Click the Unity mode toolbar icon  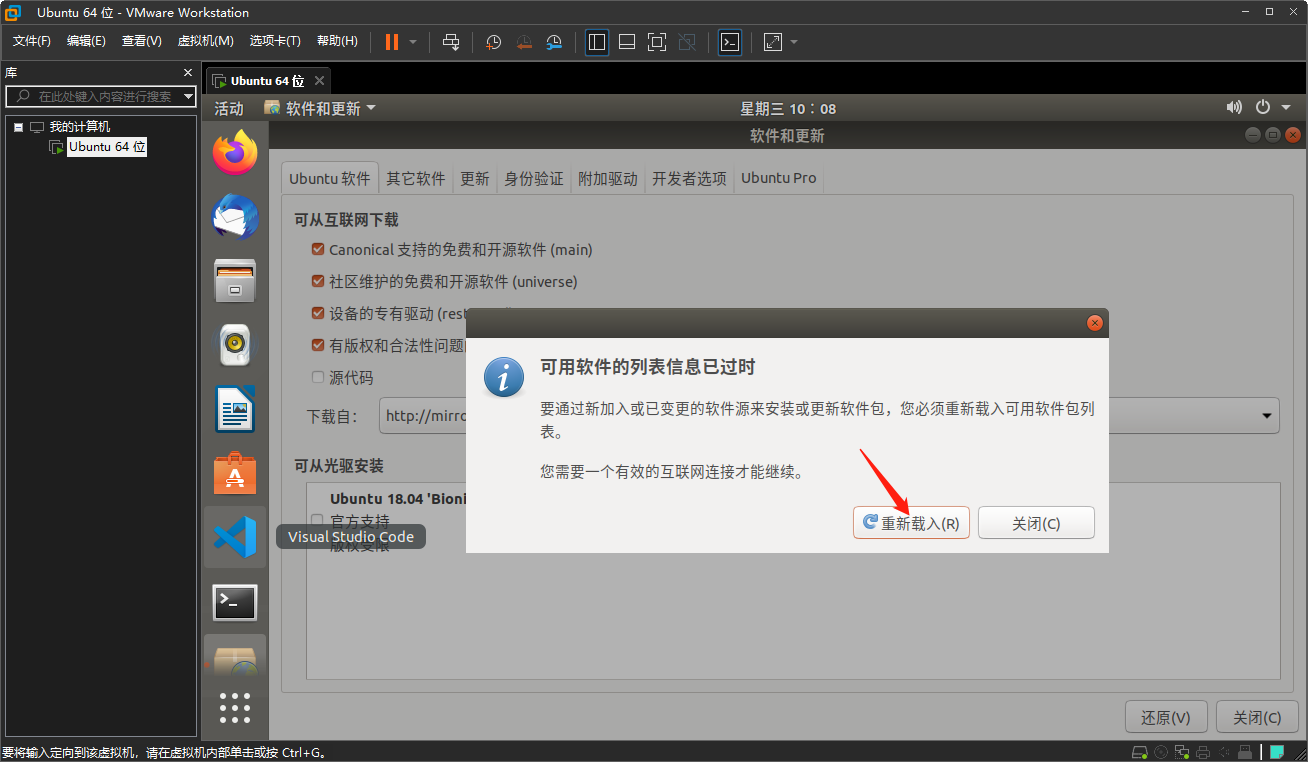(x=687, y=42)
